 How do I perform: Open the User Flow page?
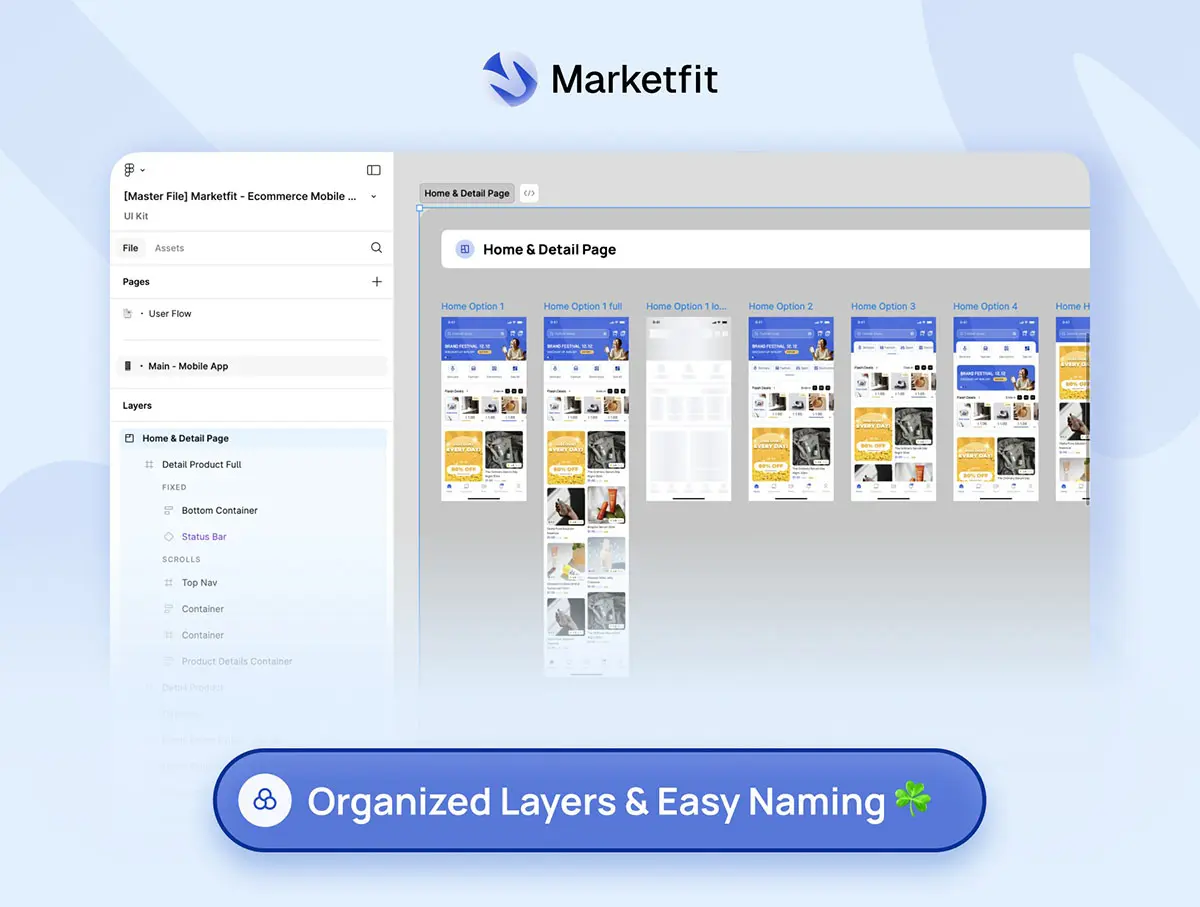coord(170,314)
